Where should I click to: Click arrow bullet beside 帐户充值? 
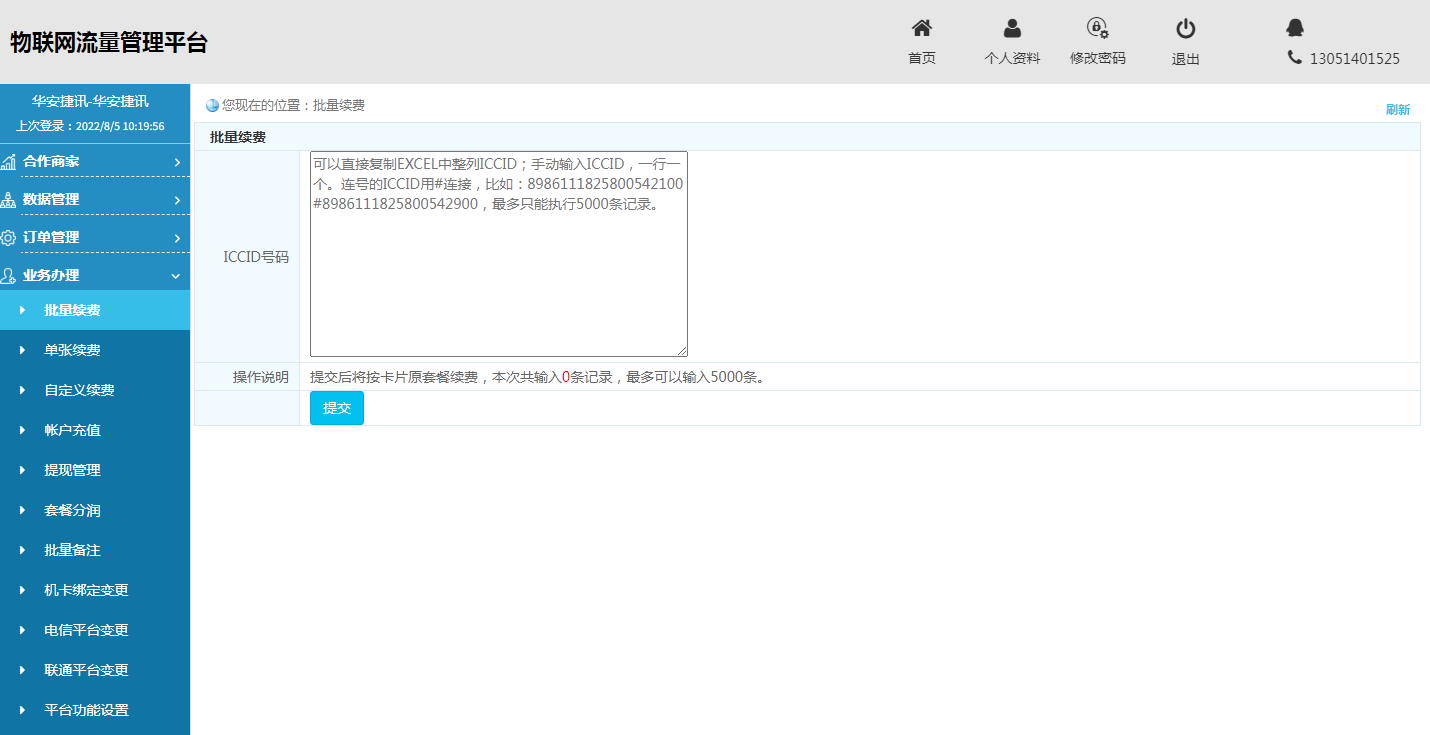tap(22, 430)
